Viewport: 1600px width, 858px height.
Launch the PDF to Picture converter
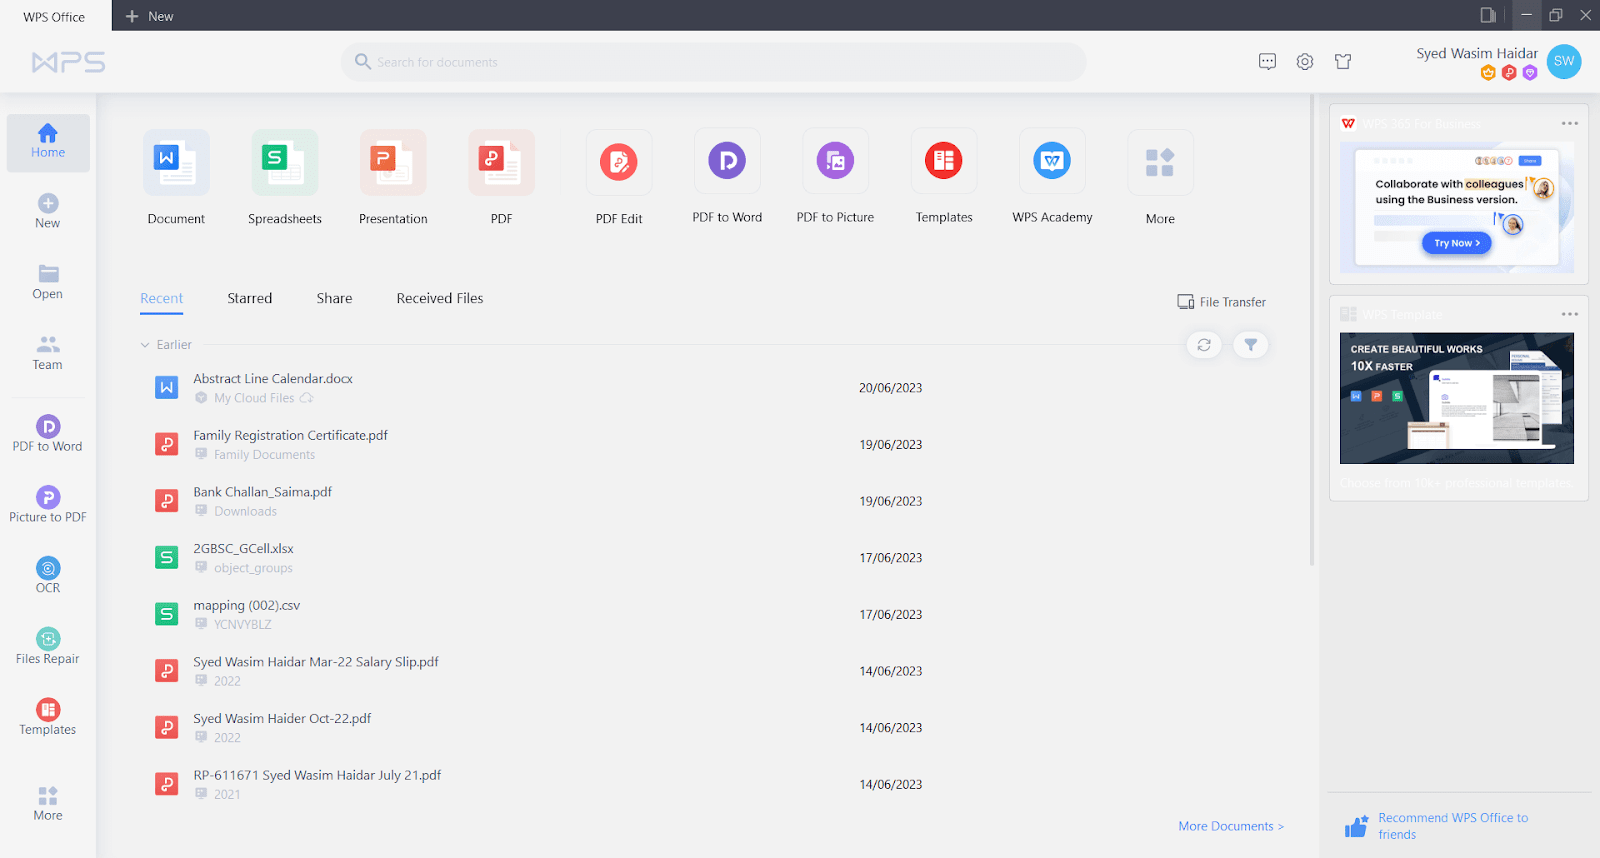point(835,162)
